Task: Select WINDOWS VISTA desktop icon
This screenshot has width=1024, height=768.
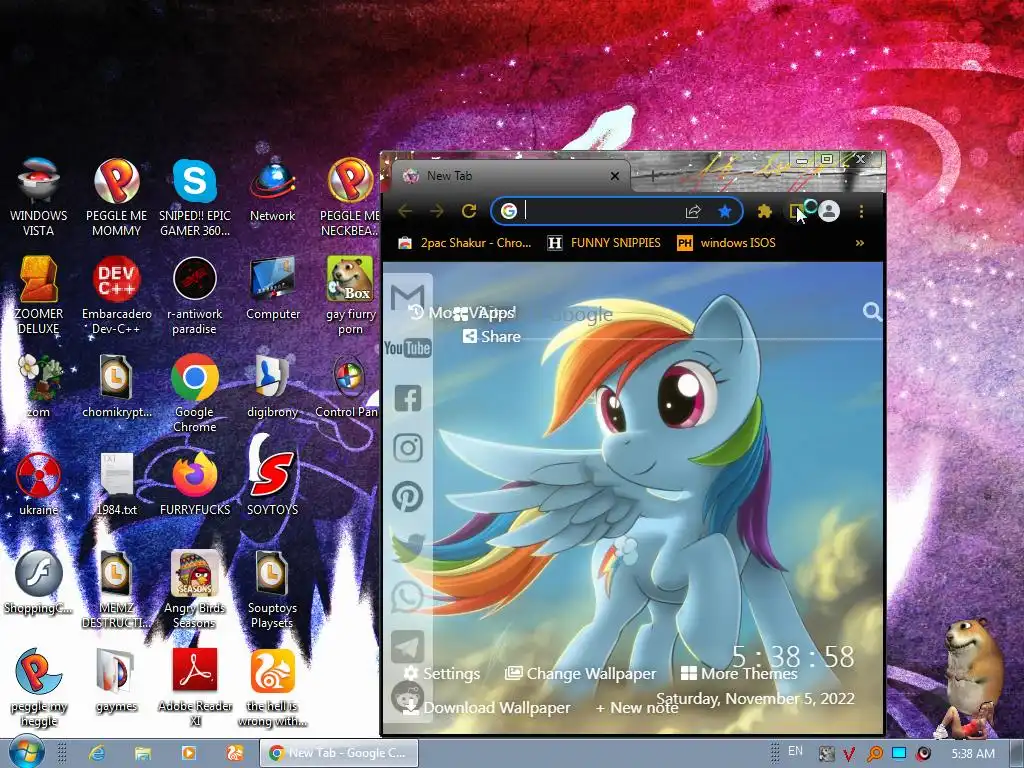Action: pos(39,197)
